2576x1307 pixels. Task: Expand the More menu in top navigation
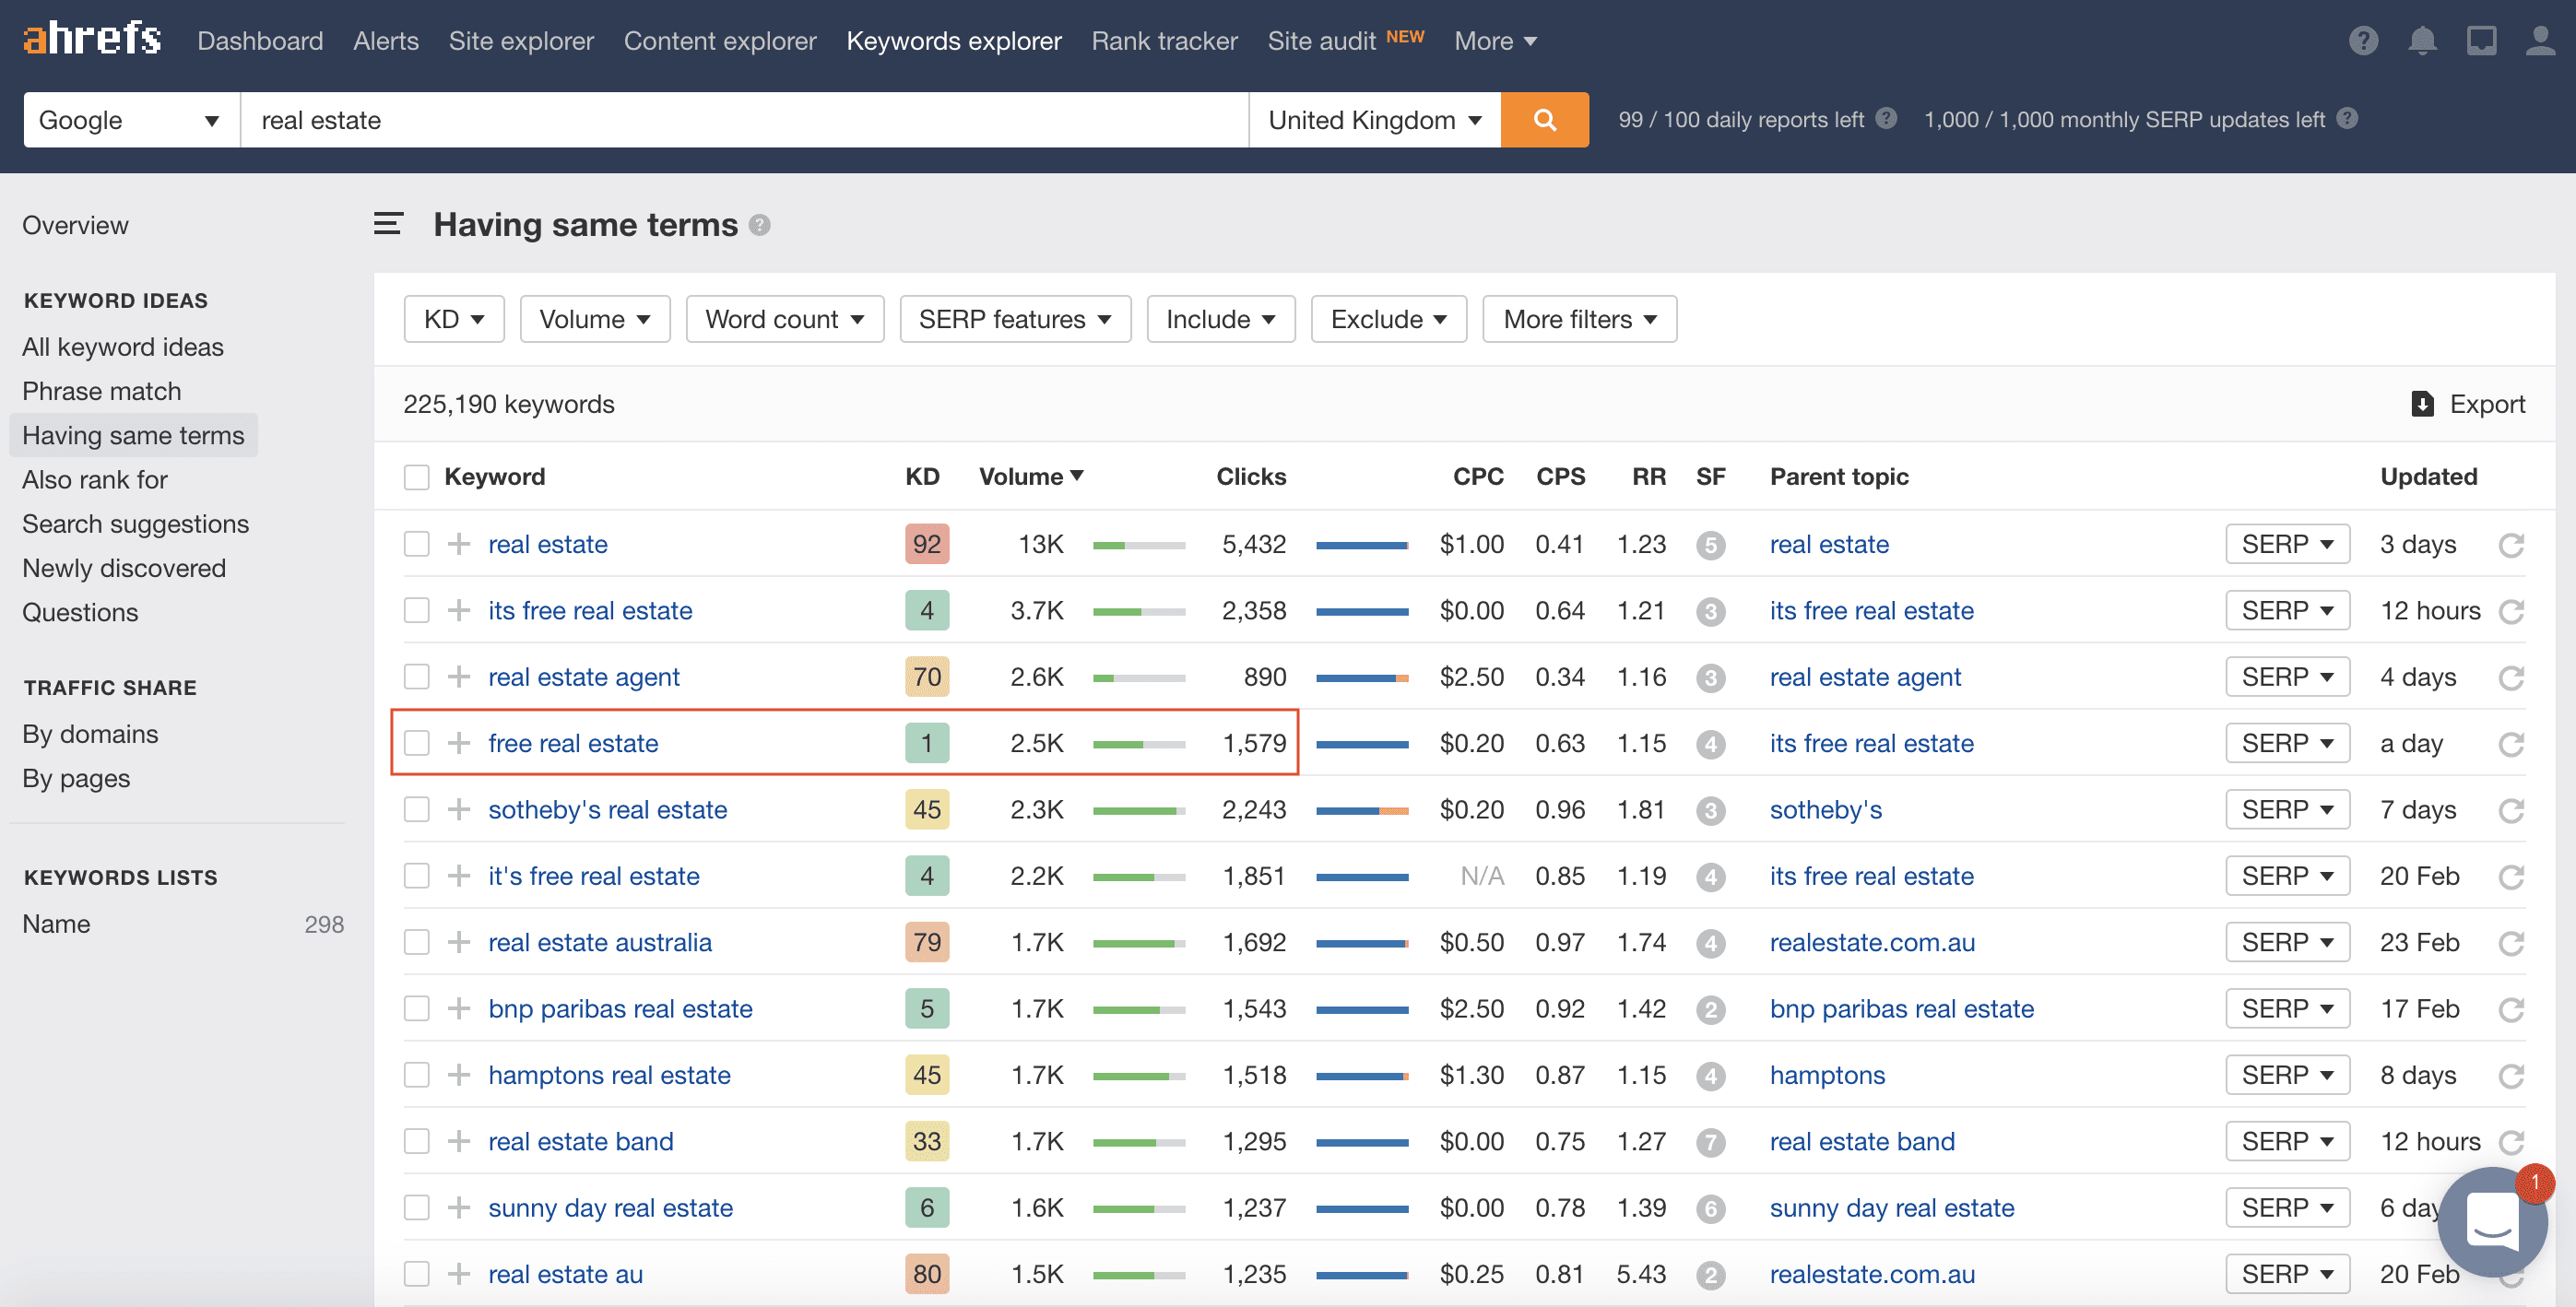(1495, 41)
